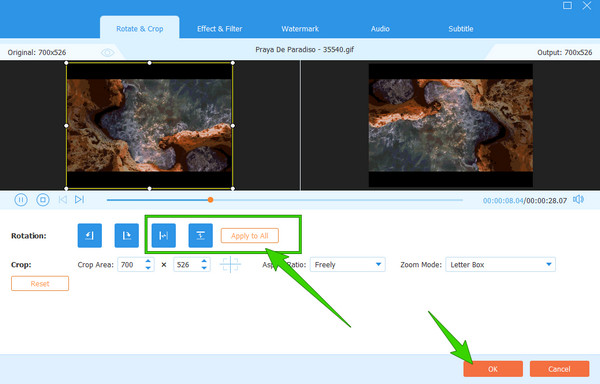This screenshot has height=384, width=600.
Task: Click the orange playhead on the progress bar
Action: click(x=210, y=200)
